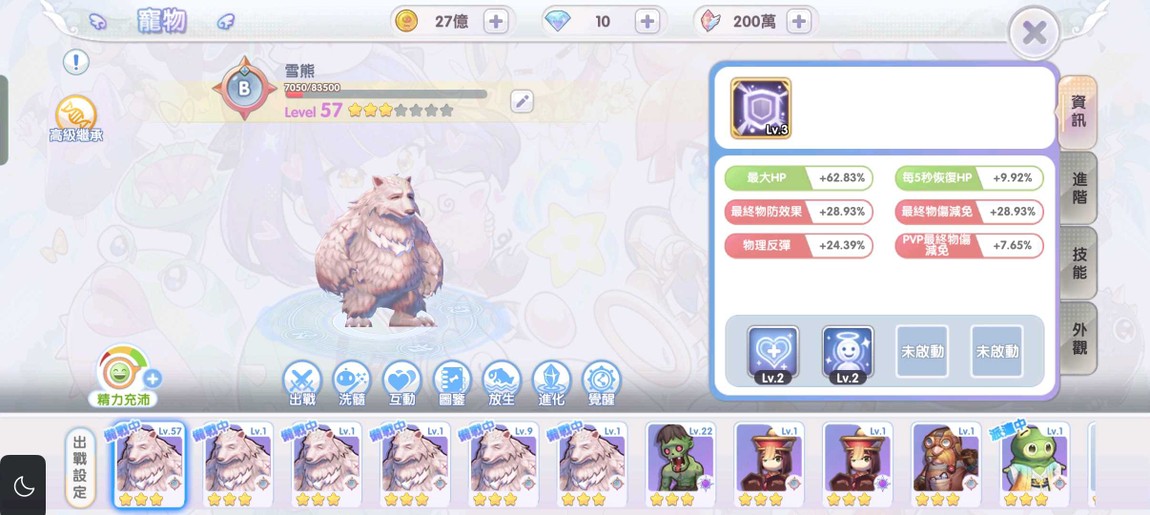The width and height of the screenshot is (1150, 515).
Task: Open the exclamation info icon
Action: [76, 62]
